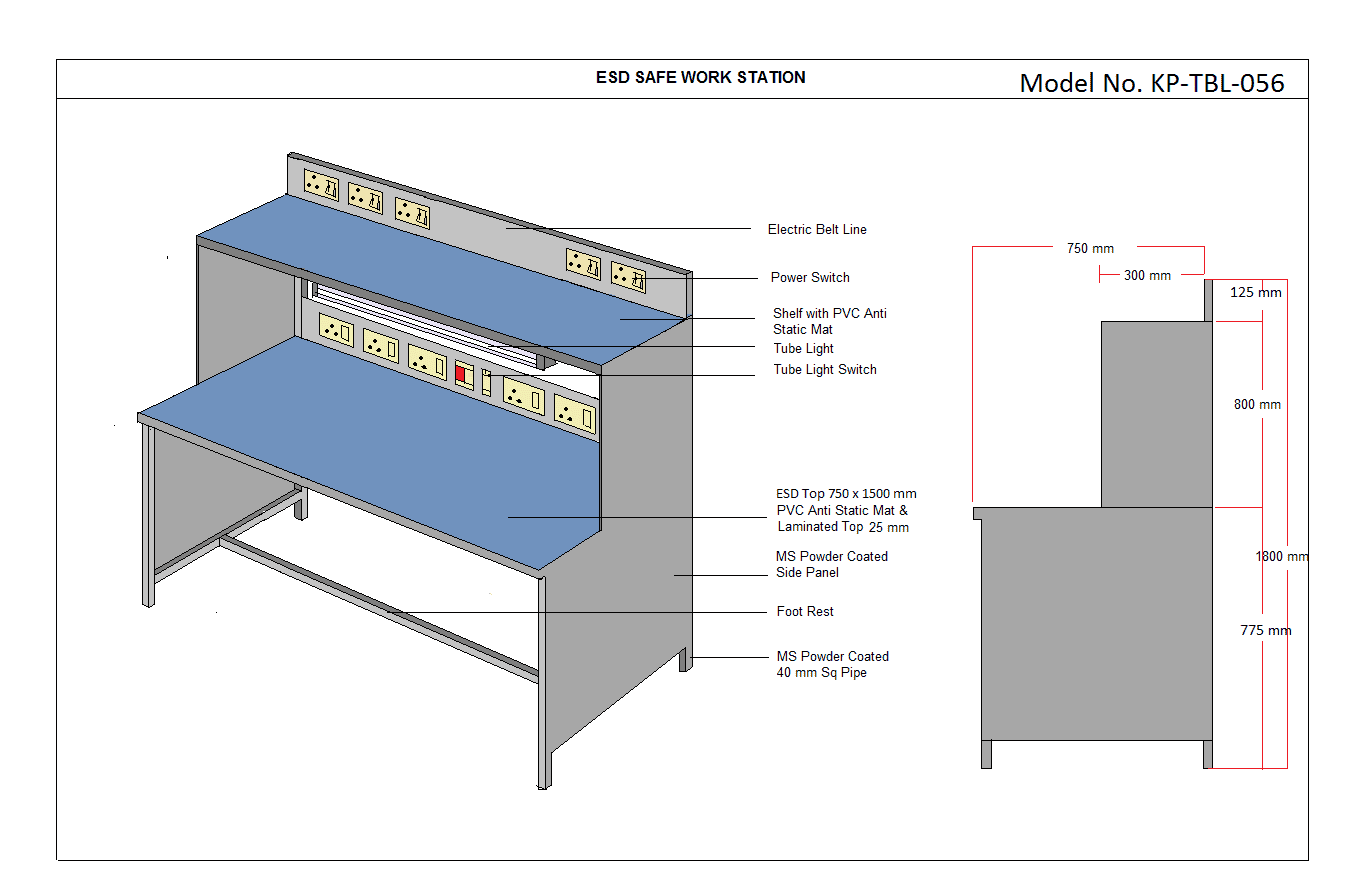
Task: Select the "Foot Rest" label
Action: [804, 612]
